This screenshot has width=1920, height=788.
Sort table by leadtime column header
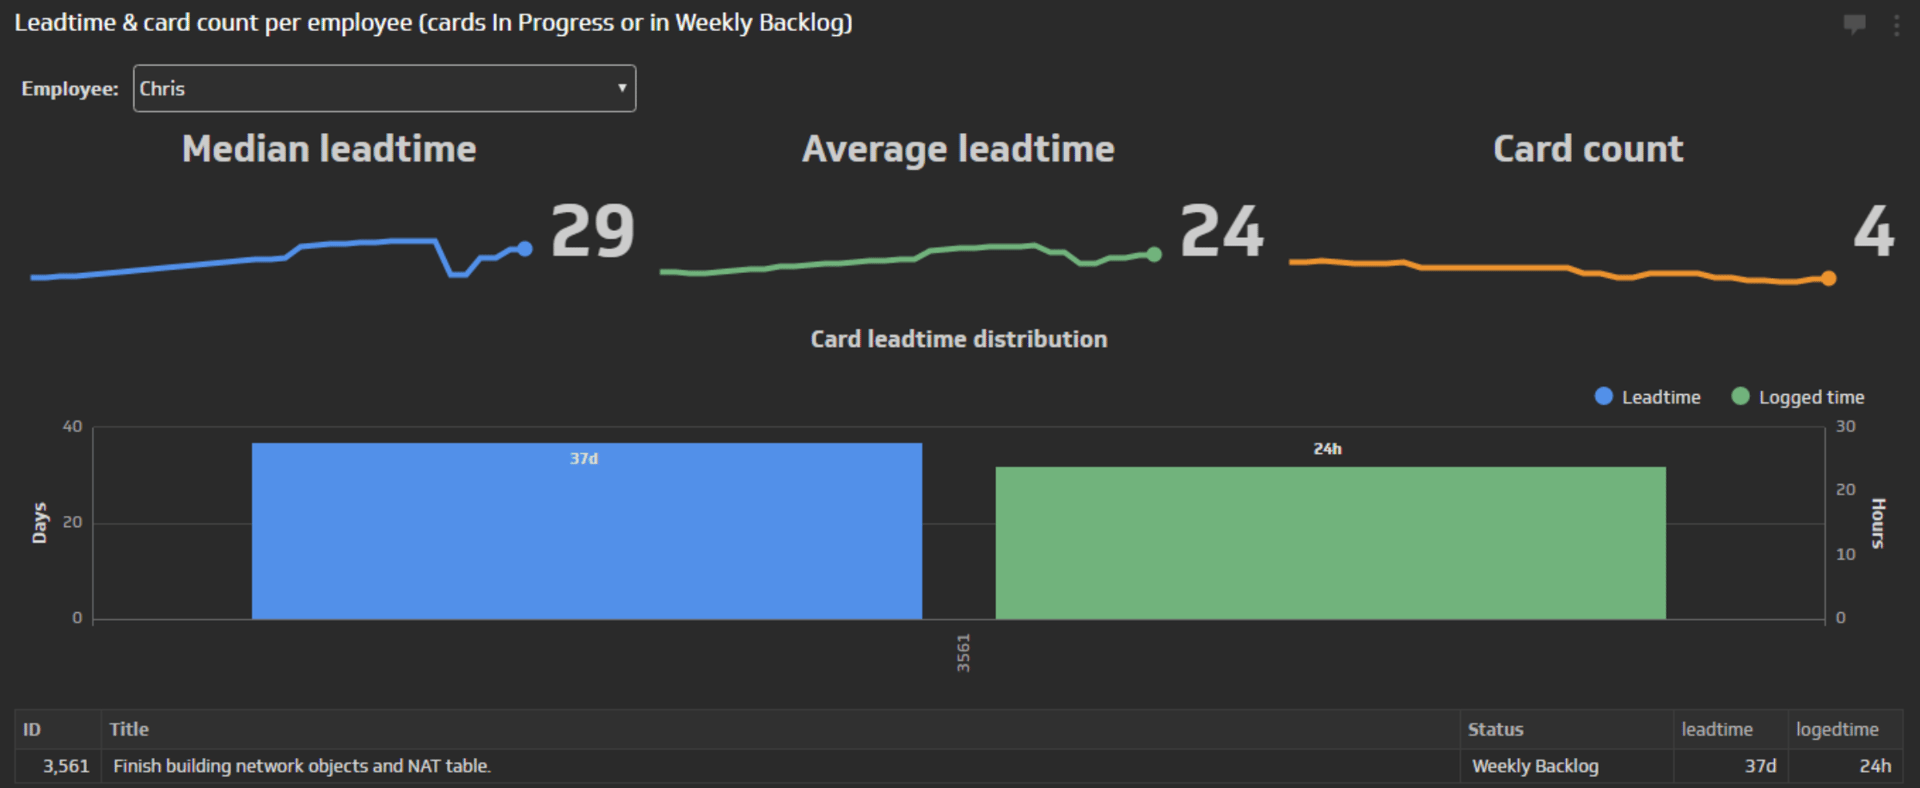1716,730
